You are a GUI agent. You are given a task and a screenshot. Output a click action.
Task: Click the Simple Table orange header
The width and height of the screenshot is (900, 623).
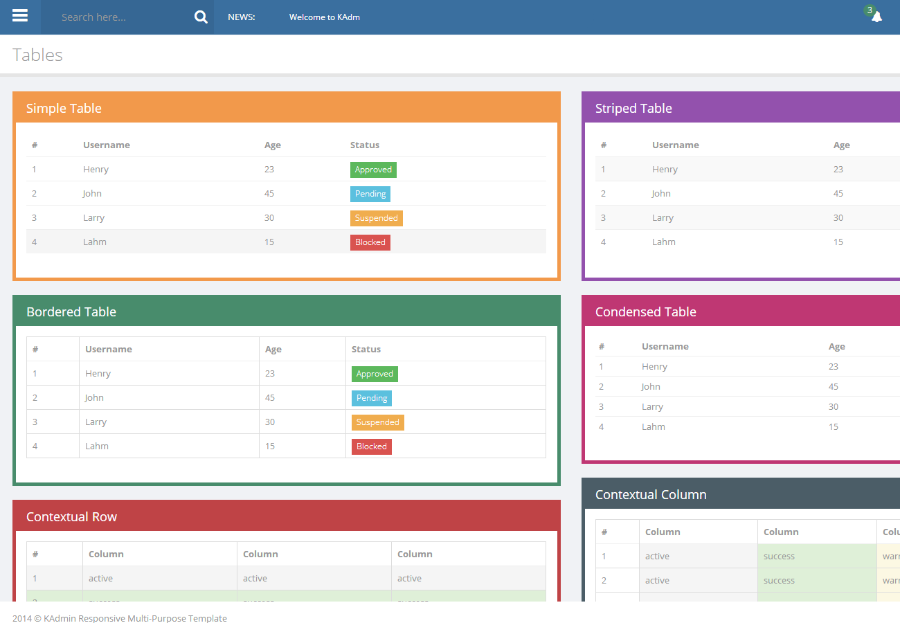pyautogui.click(x=286, y=108)
